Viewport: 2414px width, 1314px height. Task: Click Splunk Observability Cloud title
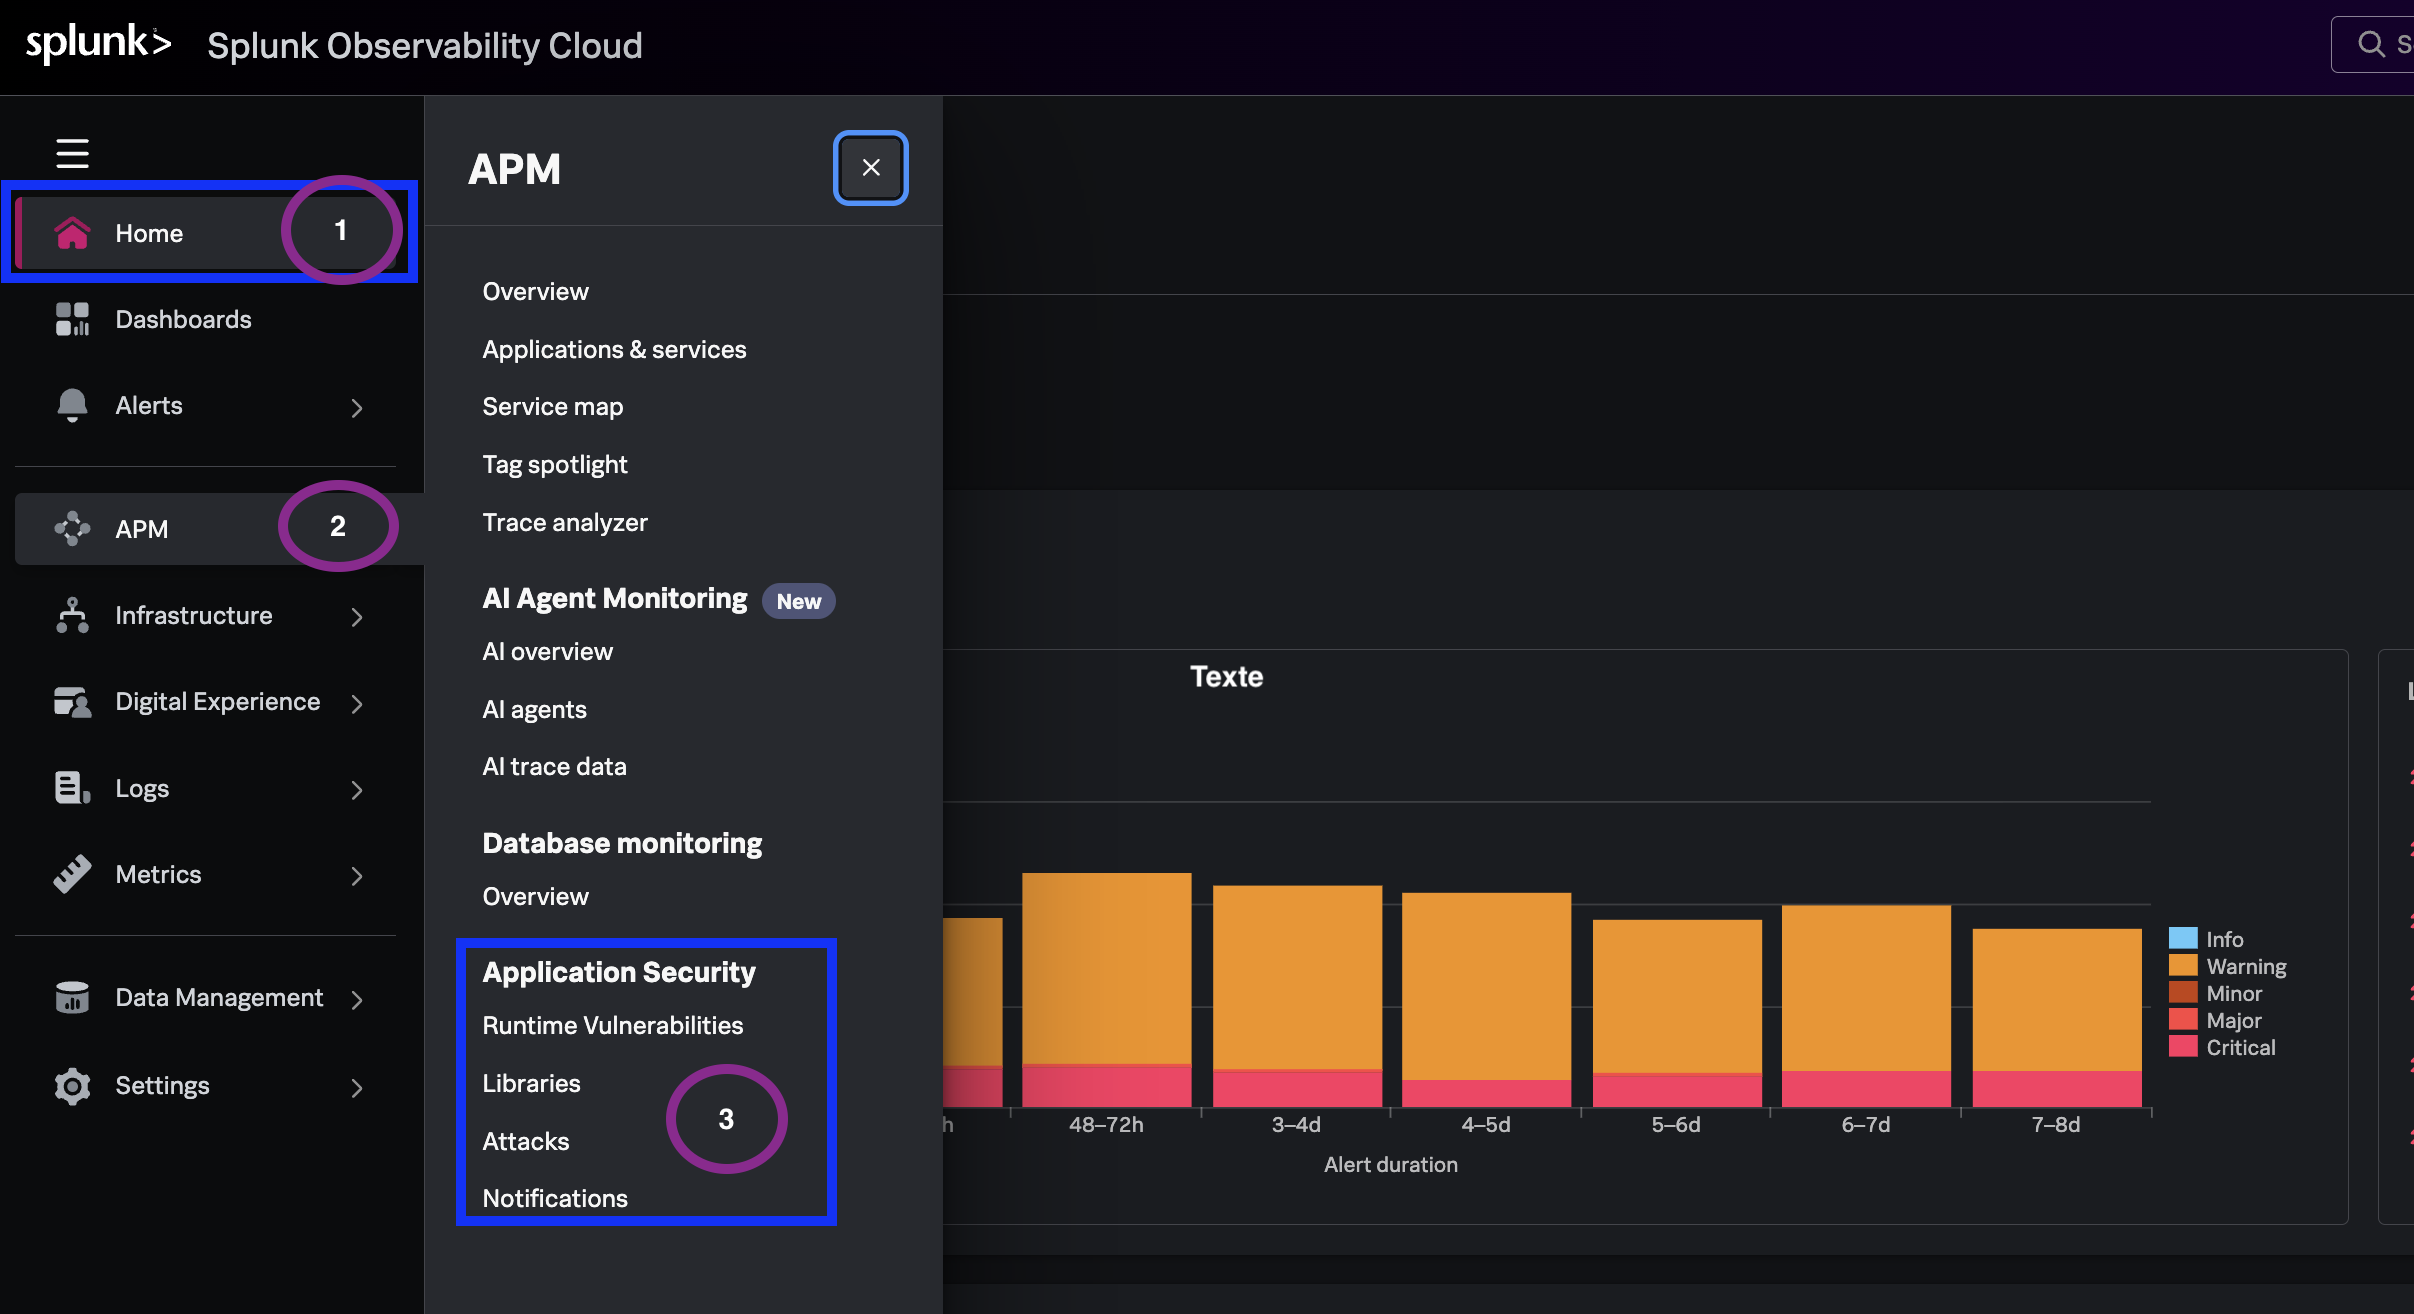tap(424, 45)
